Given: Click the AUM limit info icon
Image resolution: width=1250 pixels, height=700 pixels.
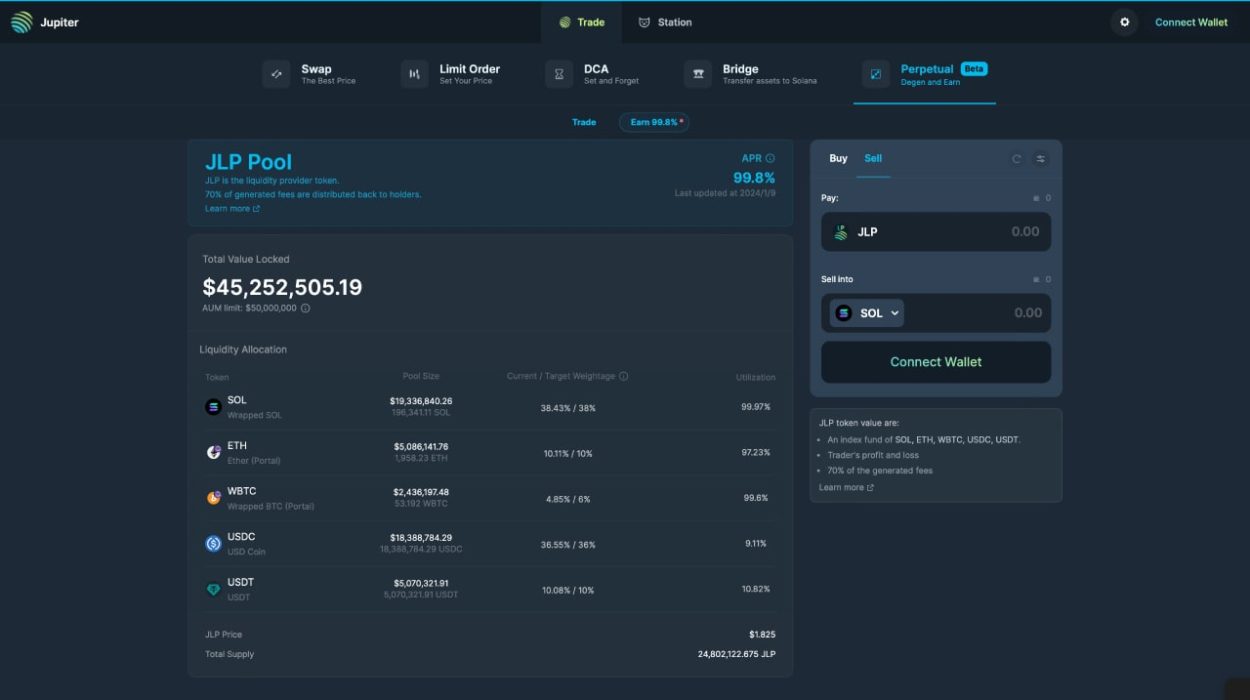Looking at the screenshot, I should coord(305,308).
